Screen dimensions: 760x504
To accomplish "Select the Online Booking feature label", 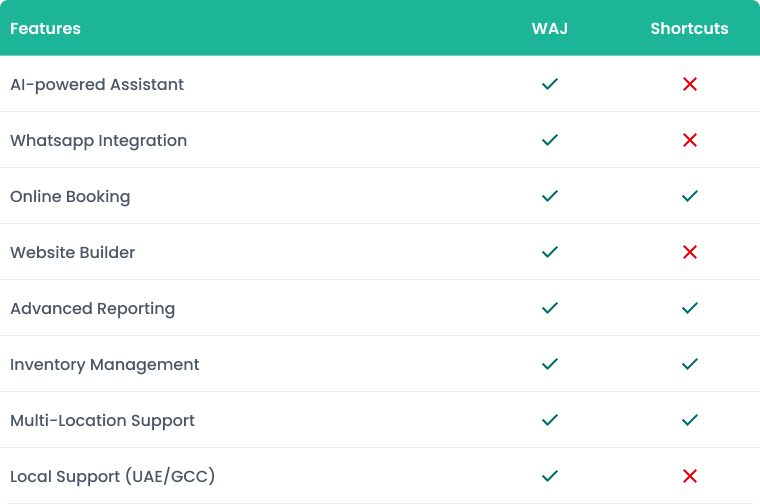I will pos(70,196).
